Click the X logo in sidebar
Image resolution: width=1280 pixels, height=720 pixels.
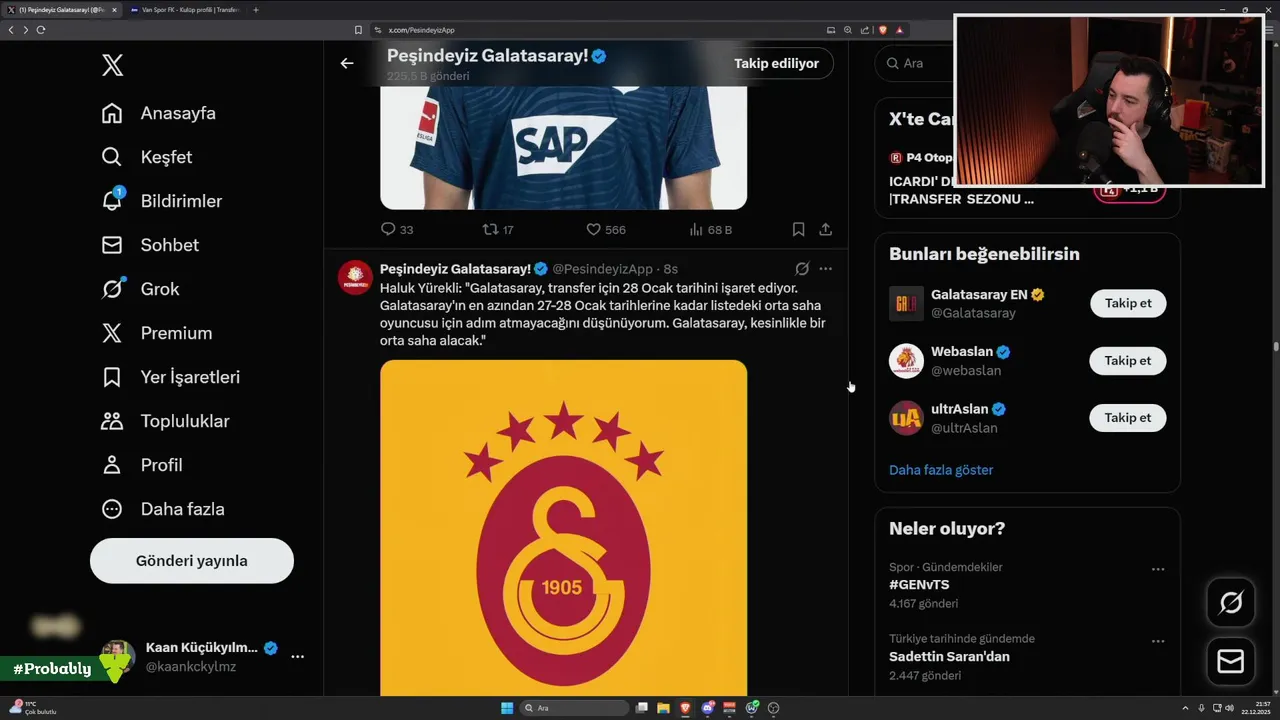[113, 66]
